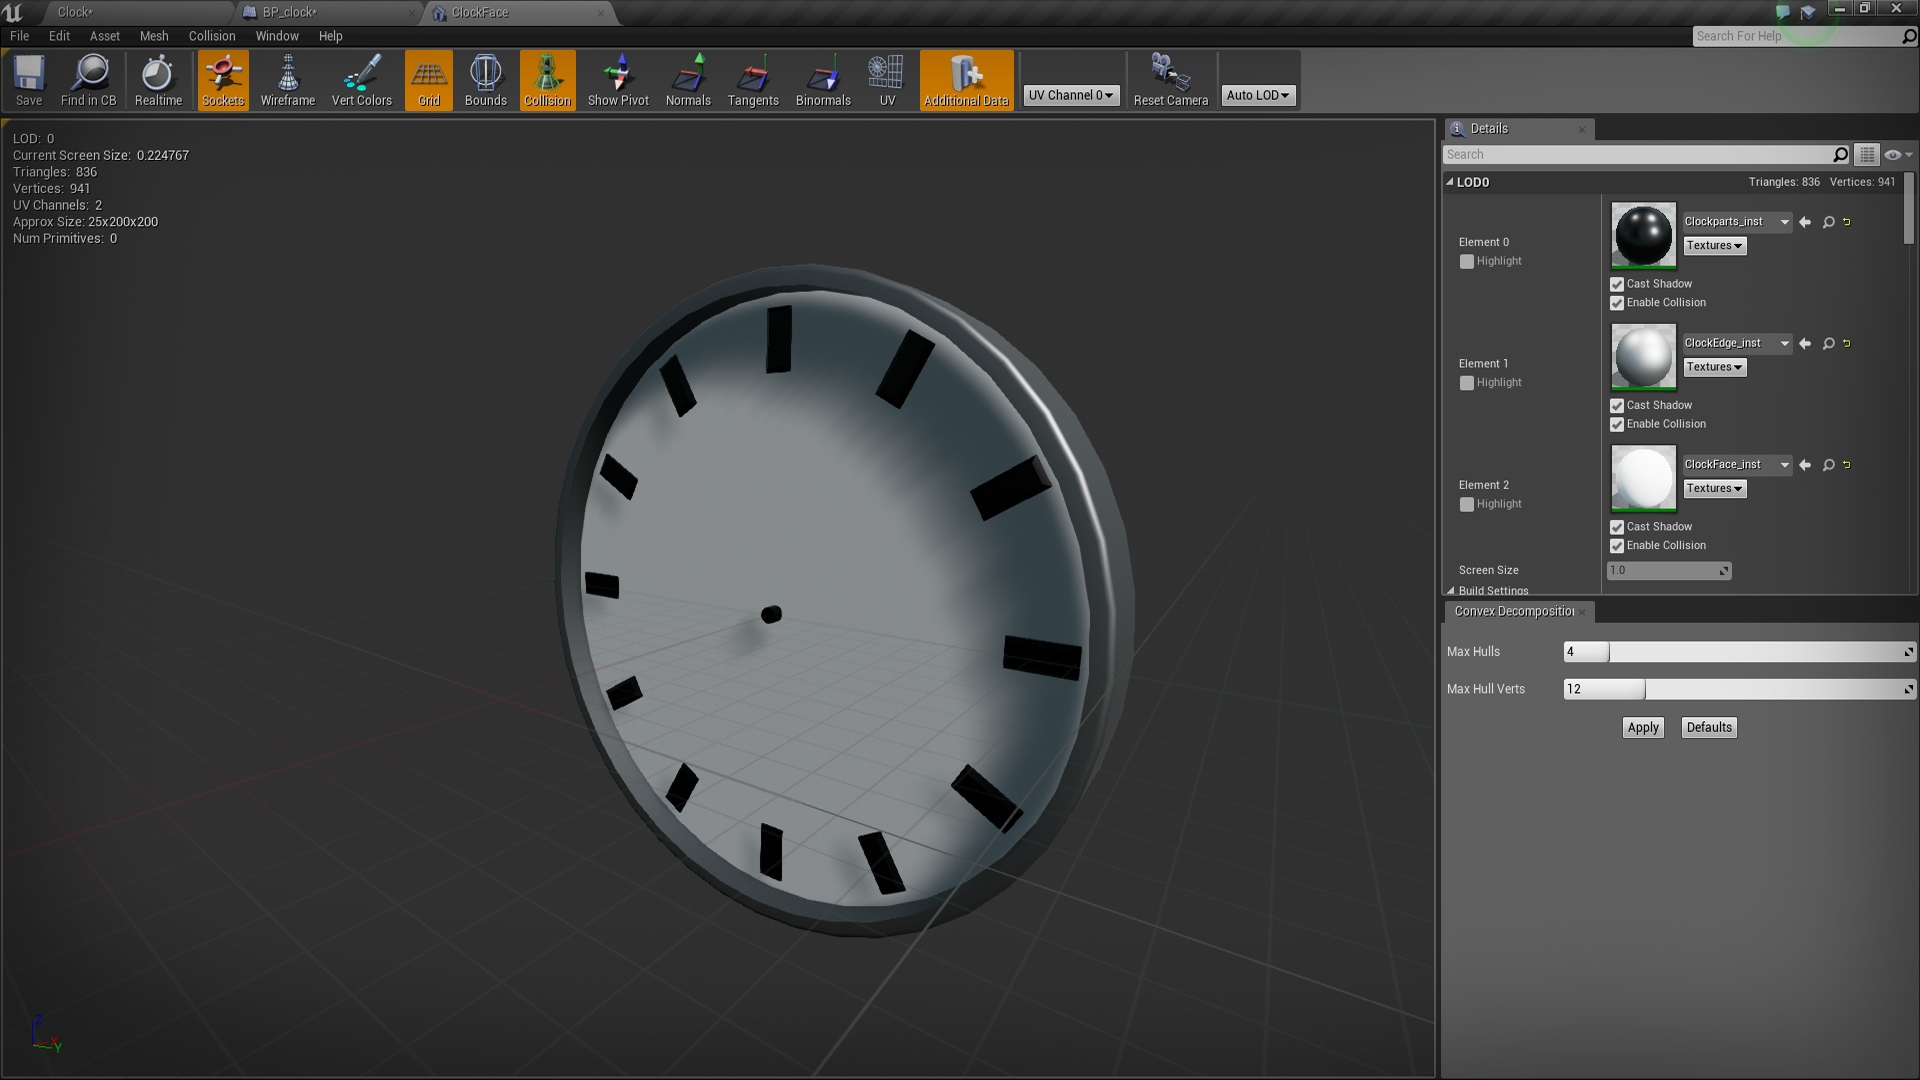Check Highlight for Element 2
Image resolution: width=1920 pixels, height=1080 pixels.
point(1466,504)
